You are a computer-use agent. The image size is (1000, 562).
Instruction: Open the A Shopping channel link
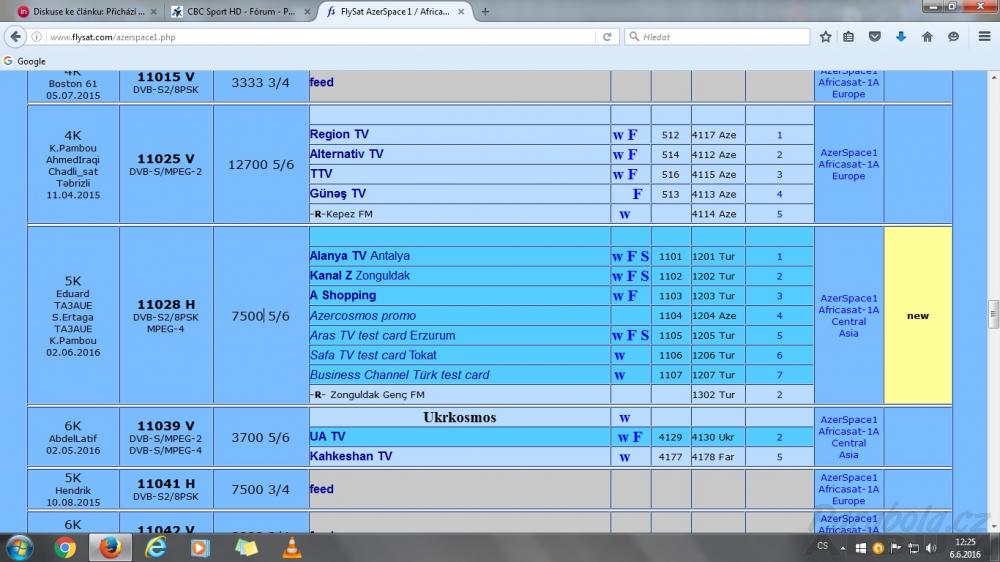tap(342, 295)
